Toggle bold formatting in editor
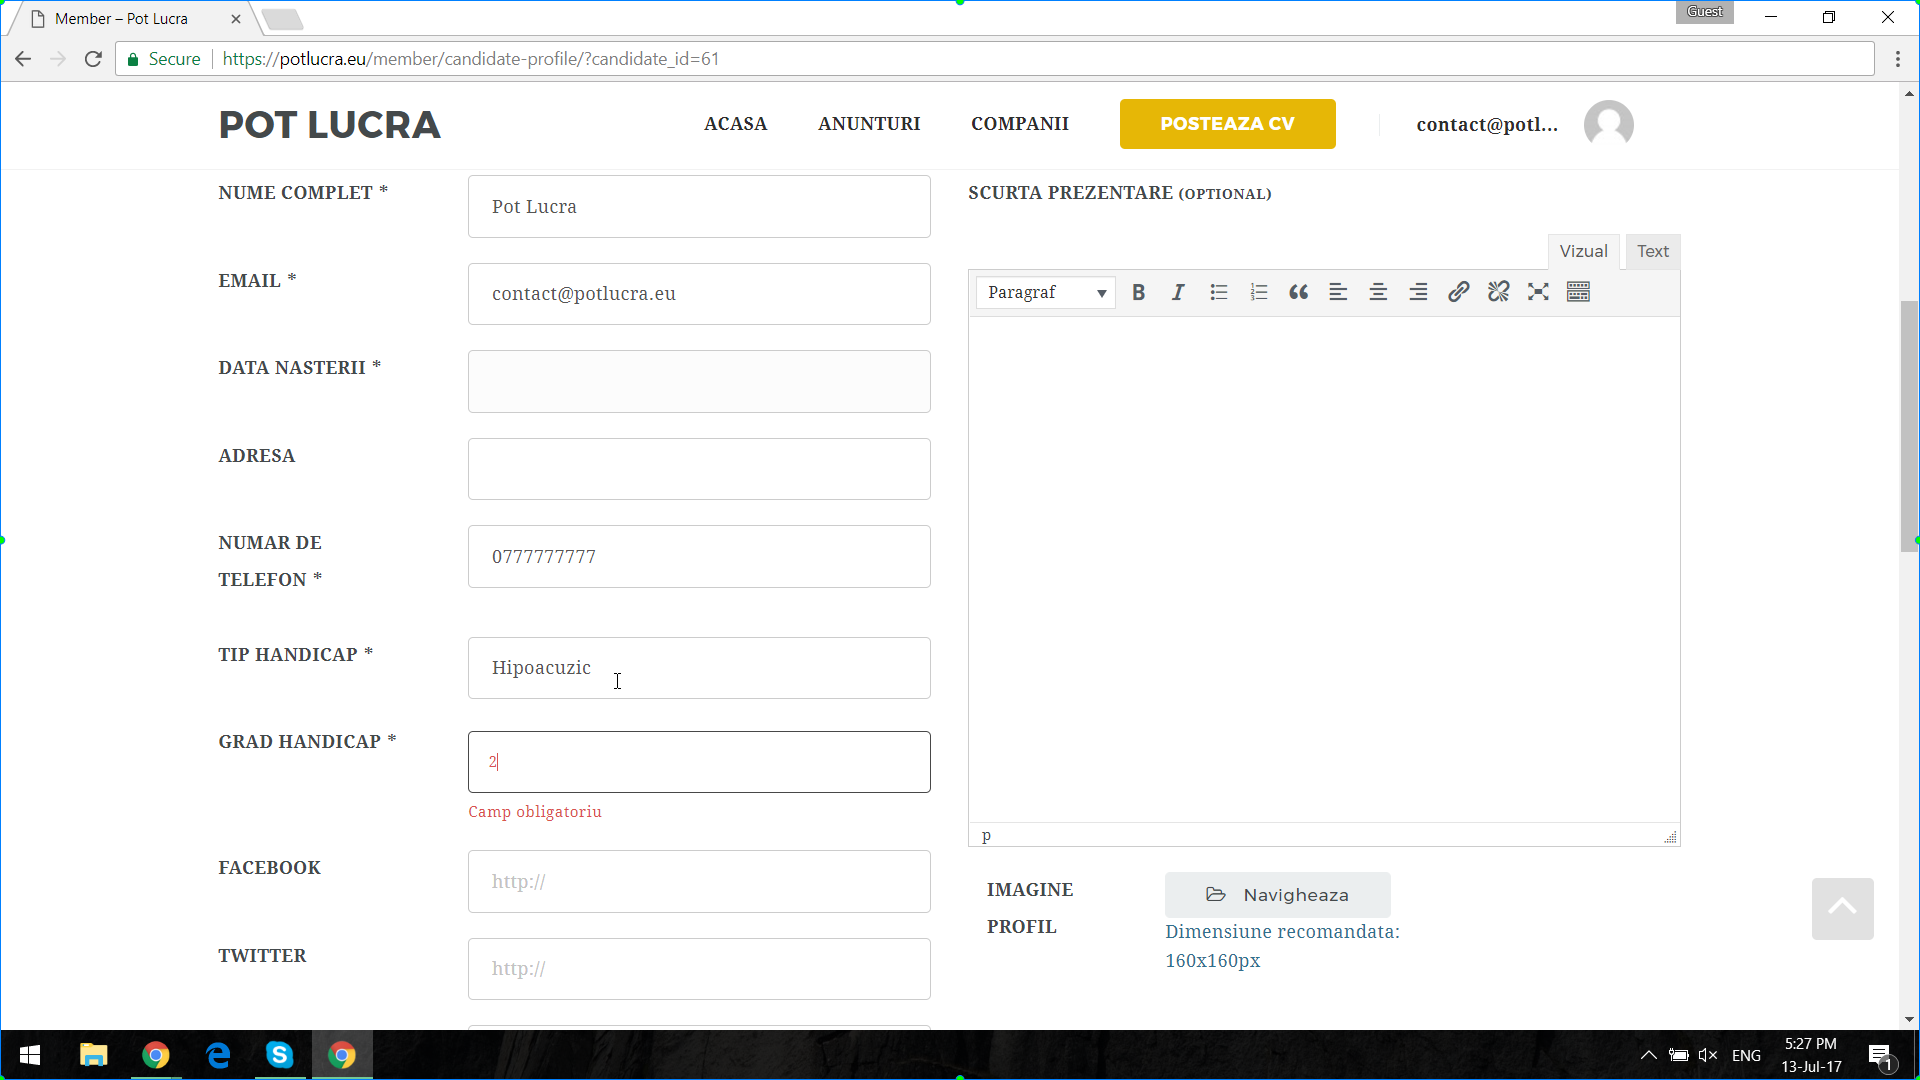The width and height of the screenshot is (1920, 1080). (x=1138, y=292)
